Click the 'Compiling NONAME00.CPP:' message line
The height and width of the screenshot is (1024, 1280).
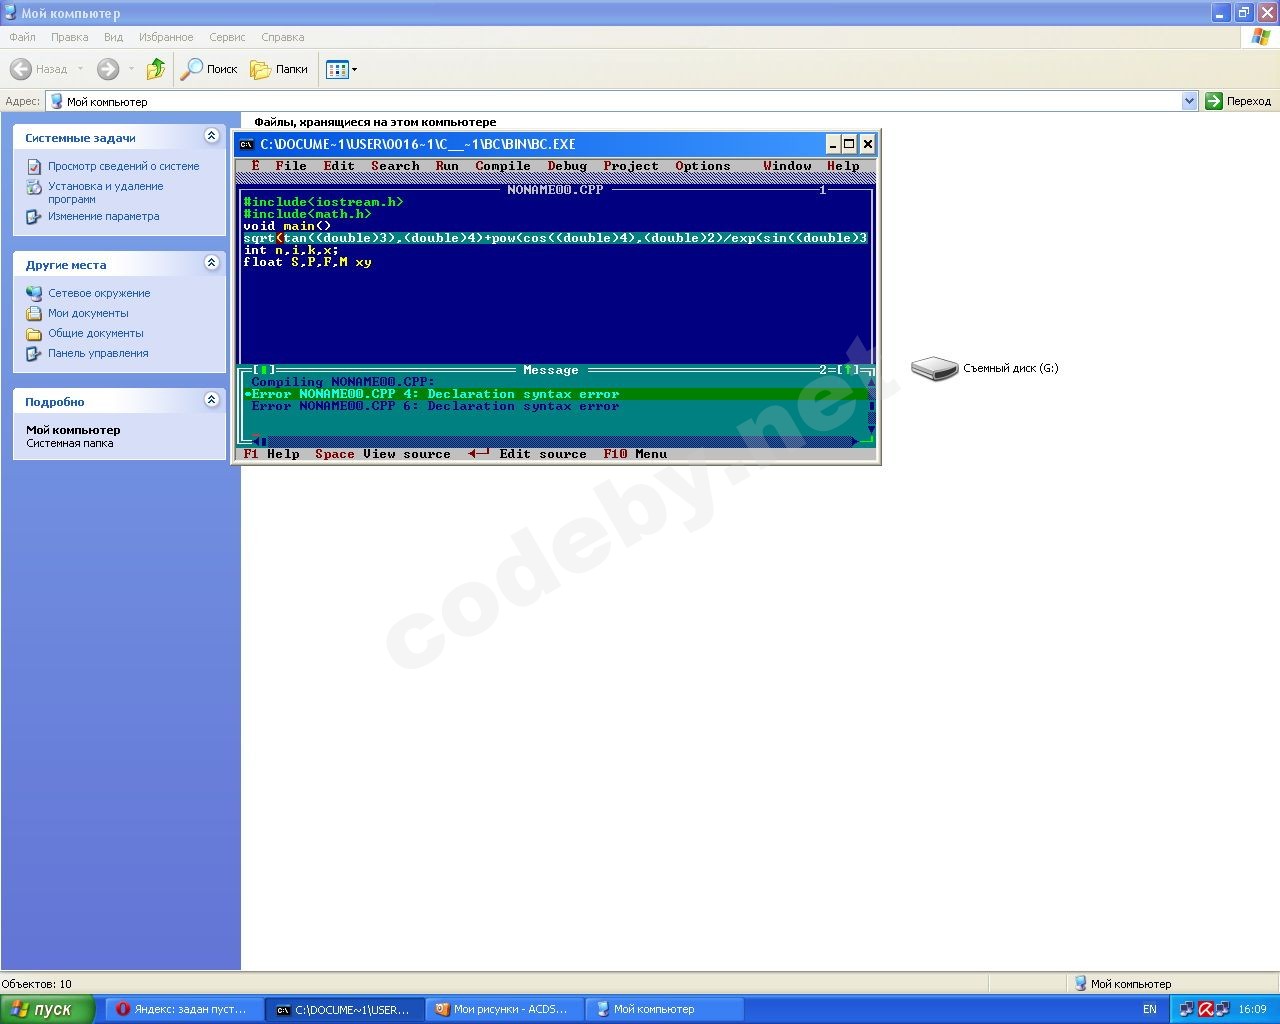(343, 382)
